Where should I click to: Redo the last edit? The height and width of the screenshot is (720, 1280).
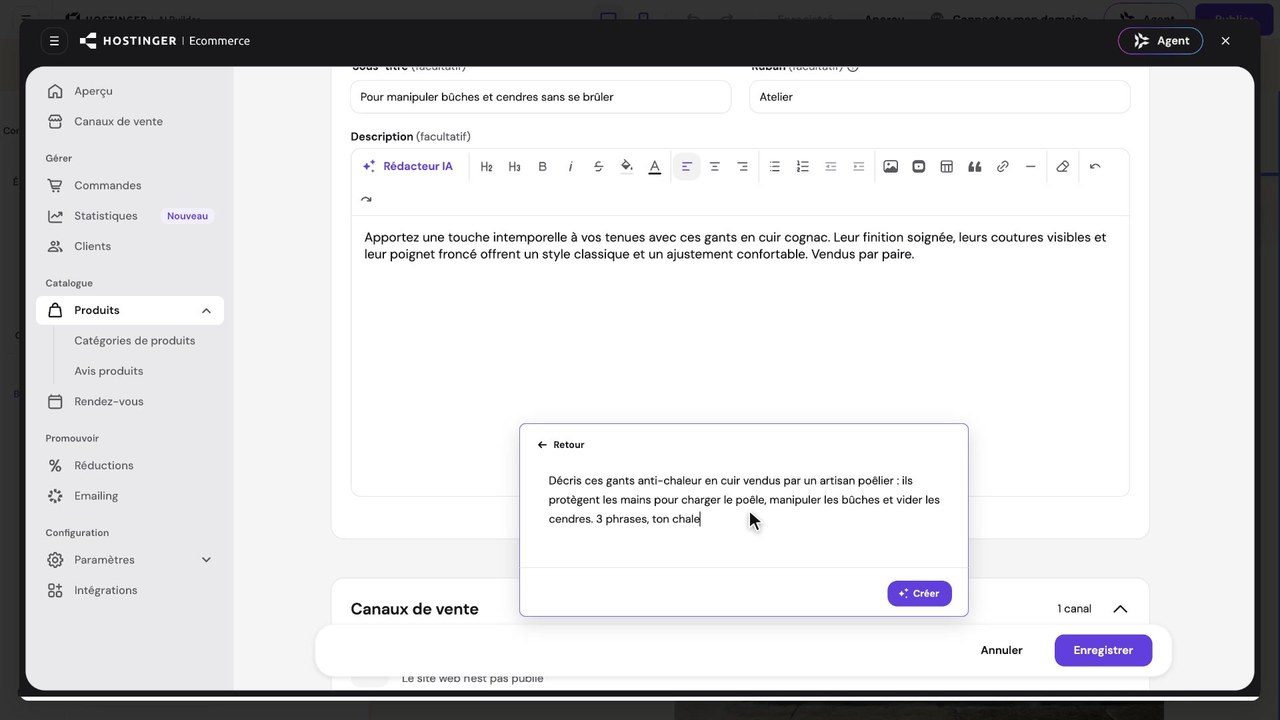coord(366,199)
